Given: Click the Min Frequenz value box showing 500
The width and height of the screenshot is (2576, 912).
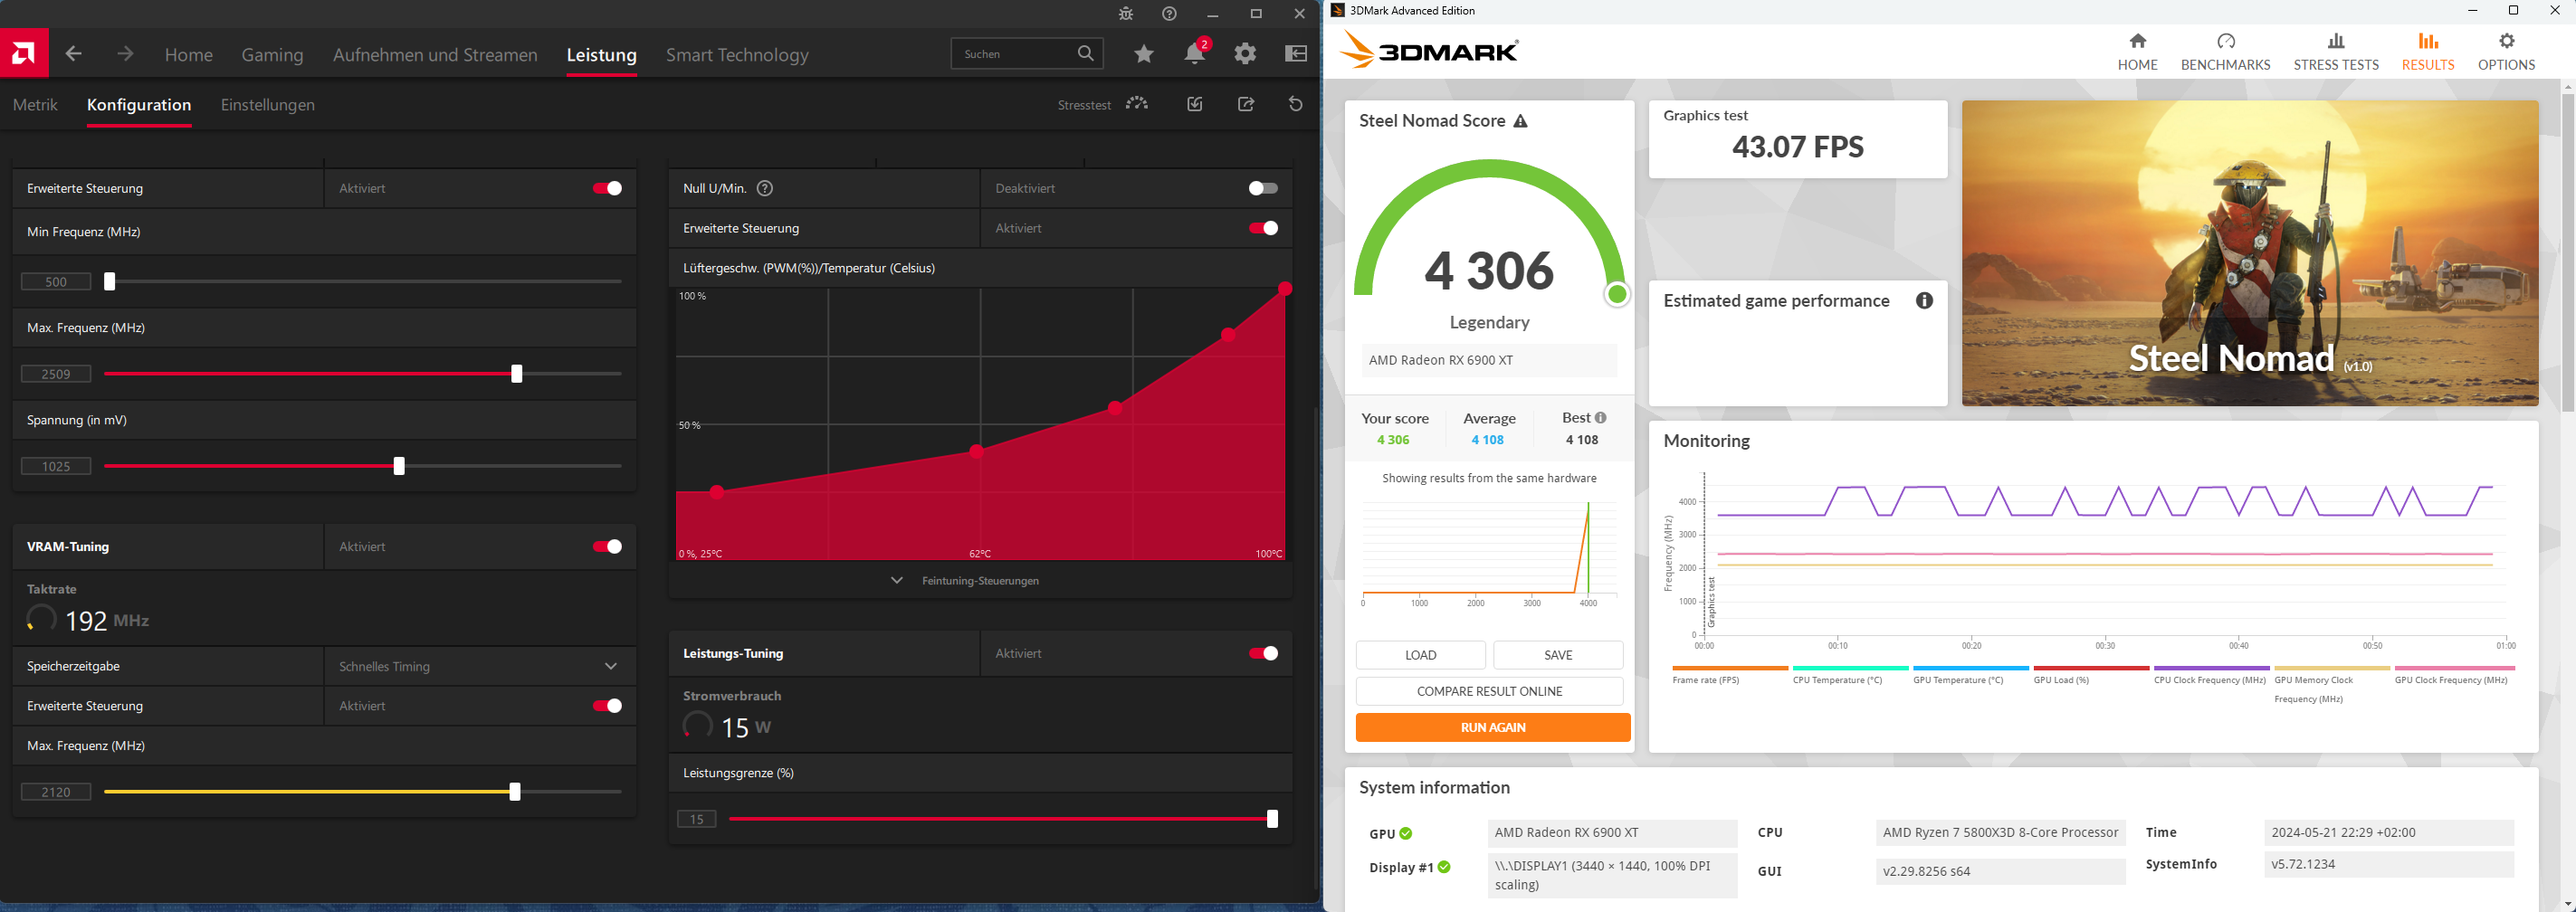Looking at the screenshot, I should point(56,282).
